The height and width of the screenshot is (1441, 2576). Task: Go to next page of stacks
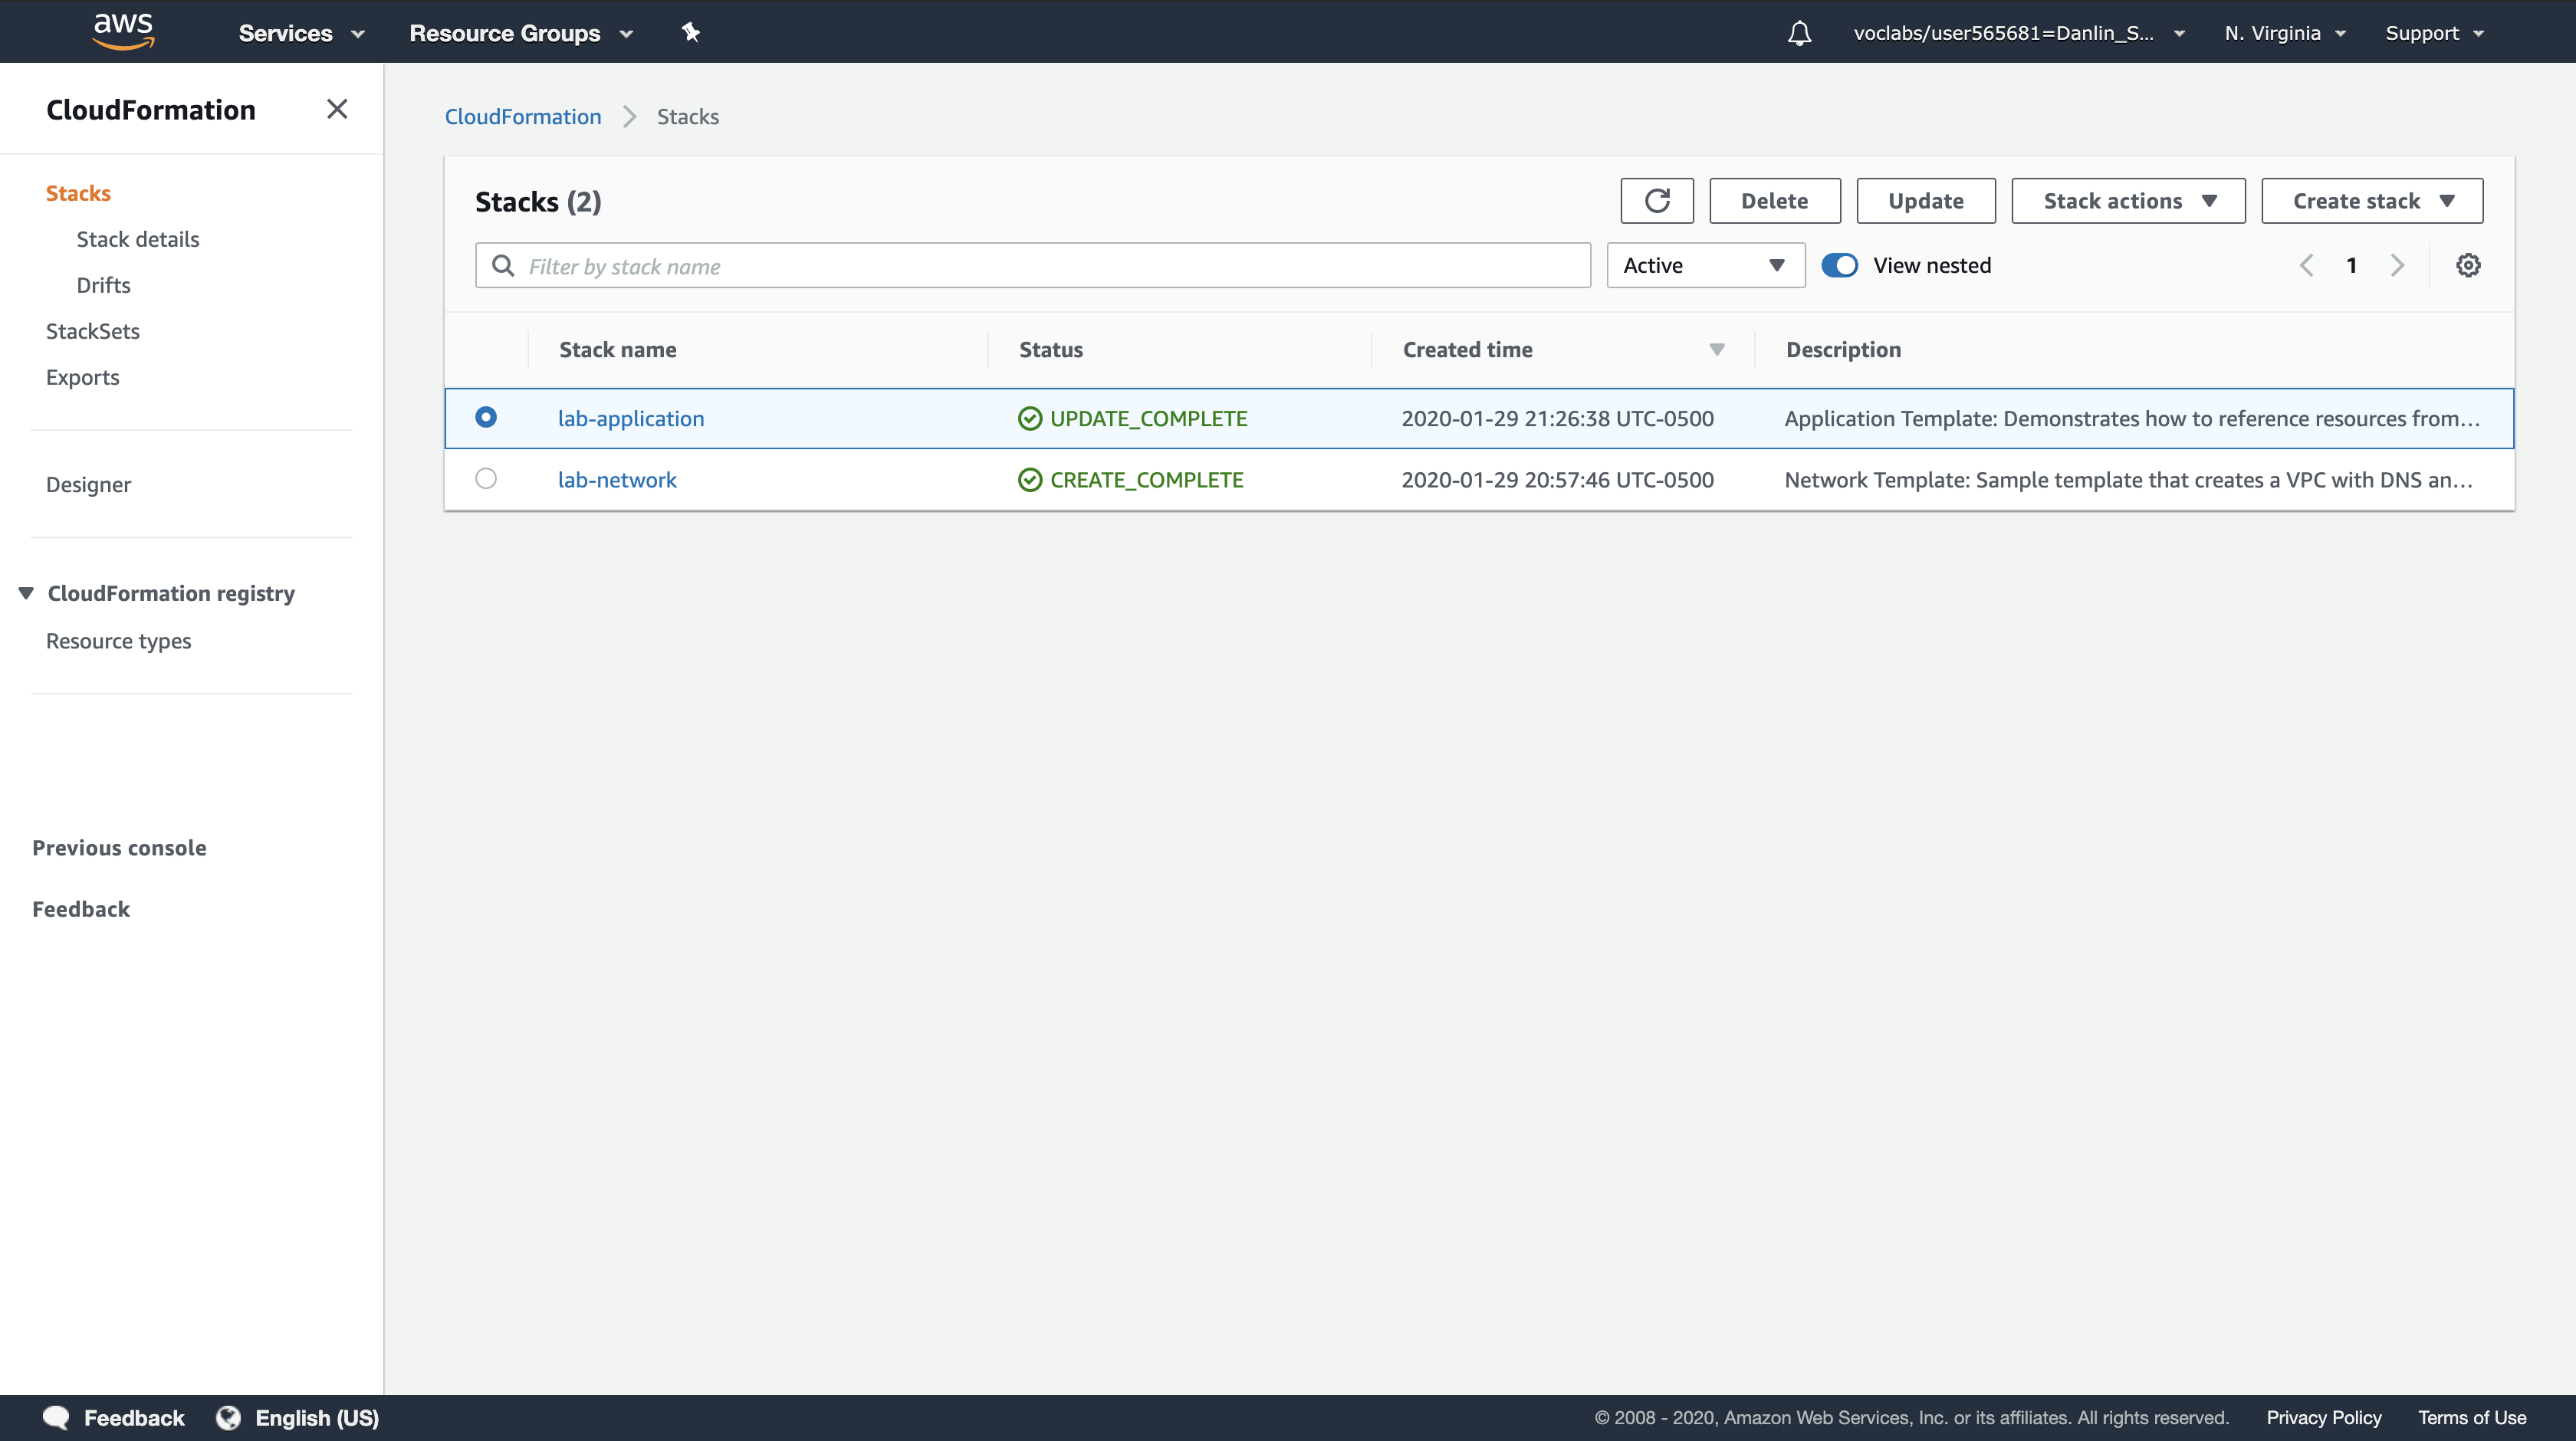tap(2397, 265)
